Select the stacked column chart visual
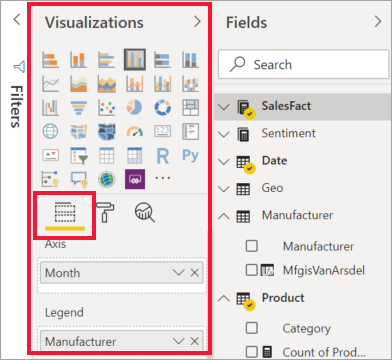The height and width of the screenshot is (360, 392). point(79,60)
